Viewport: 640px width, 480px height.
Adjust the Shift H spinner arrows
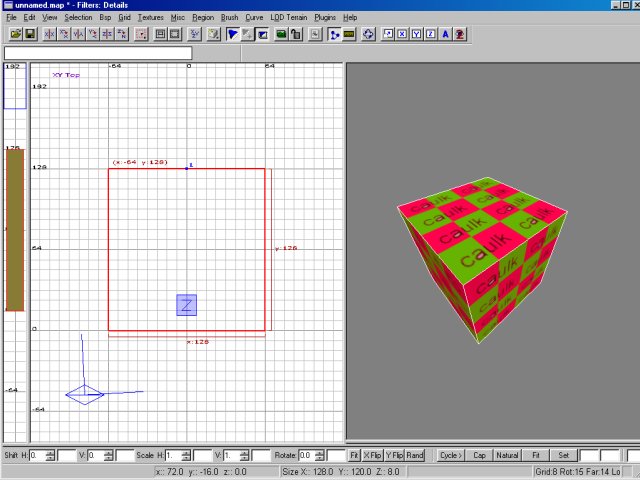click(x=50, y=456)
